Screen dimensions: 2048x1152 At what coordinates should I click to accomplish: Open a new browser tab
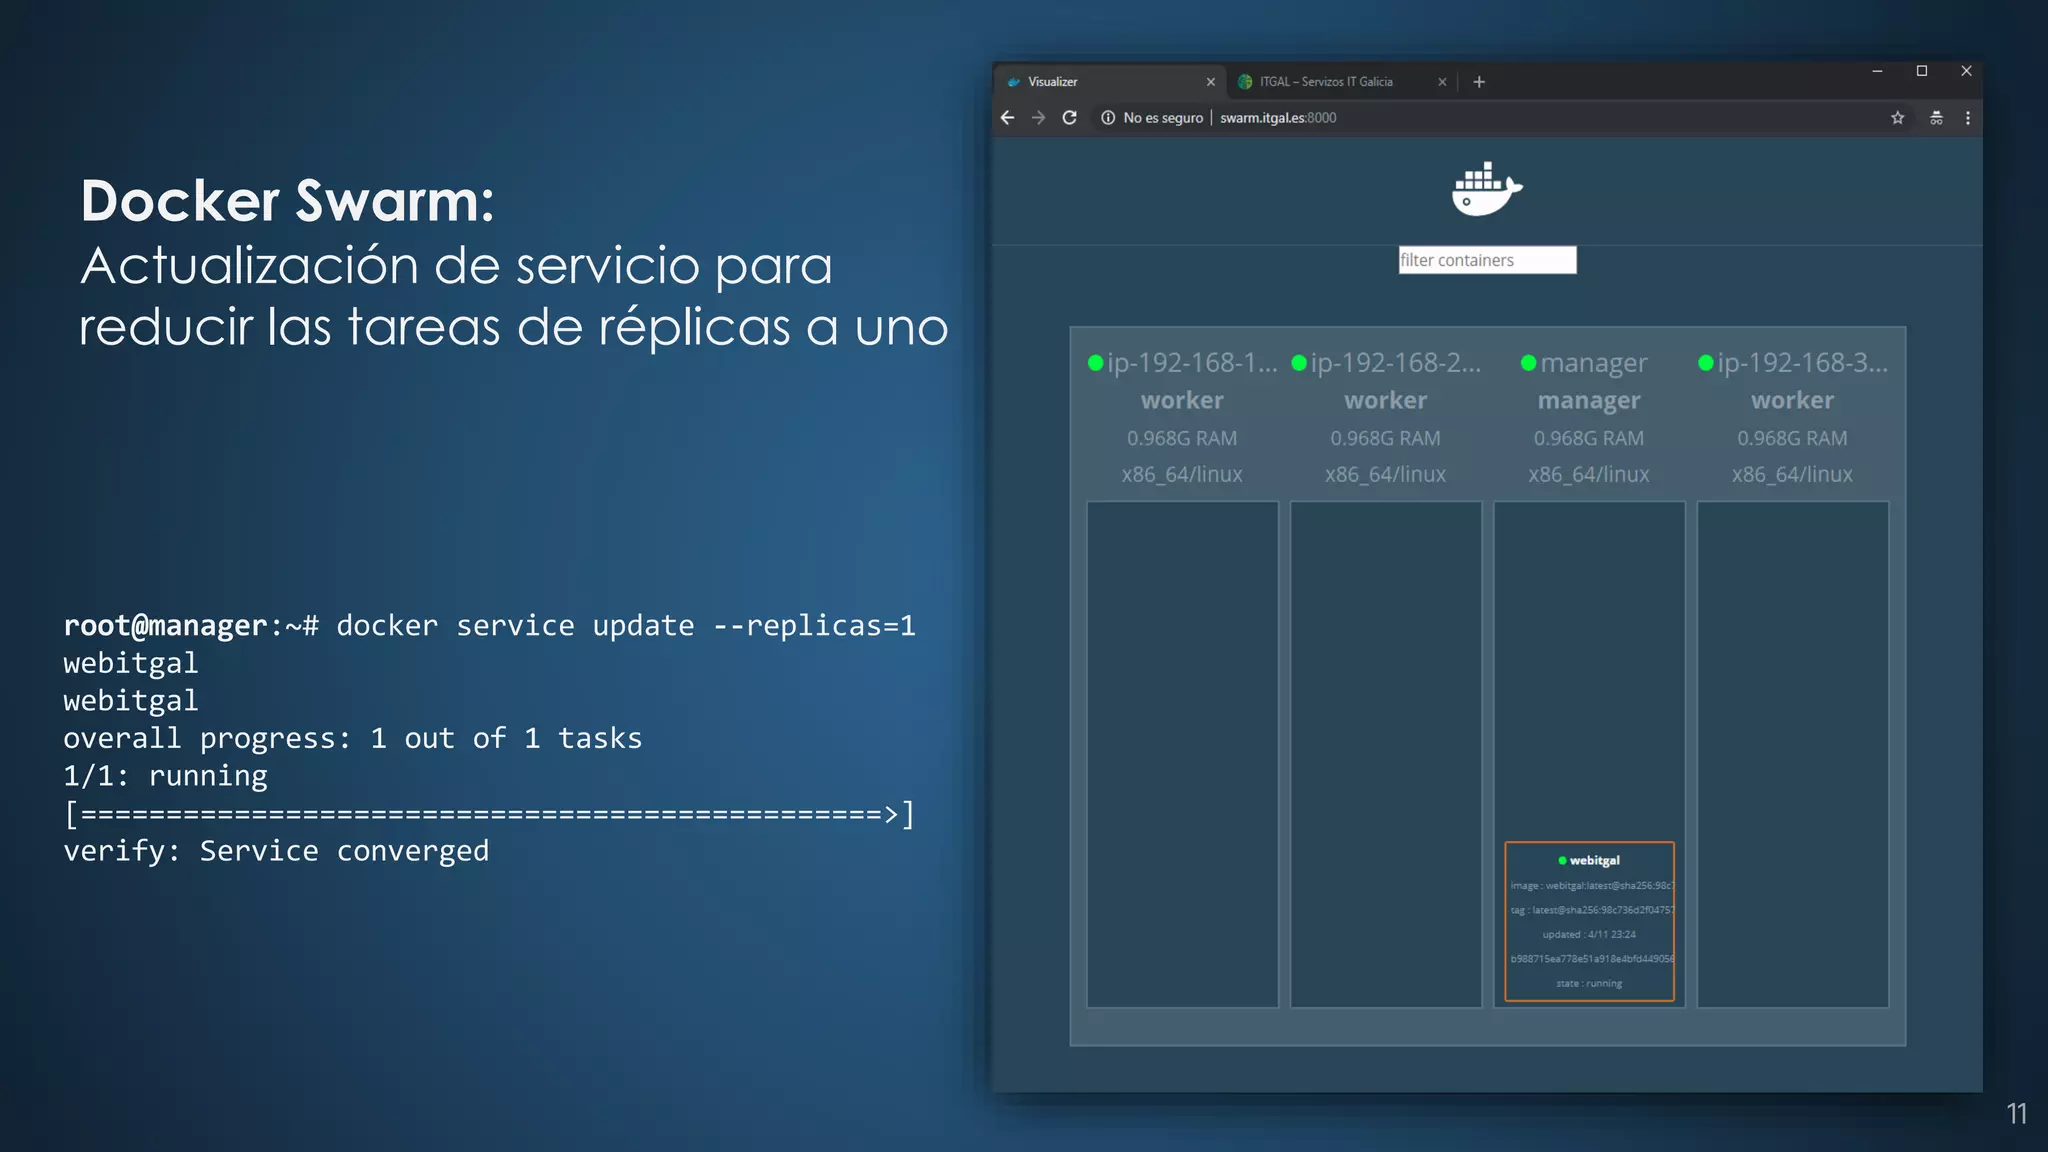(1479, 82)
